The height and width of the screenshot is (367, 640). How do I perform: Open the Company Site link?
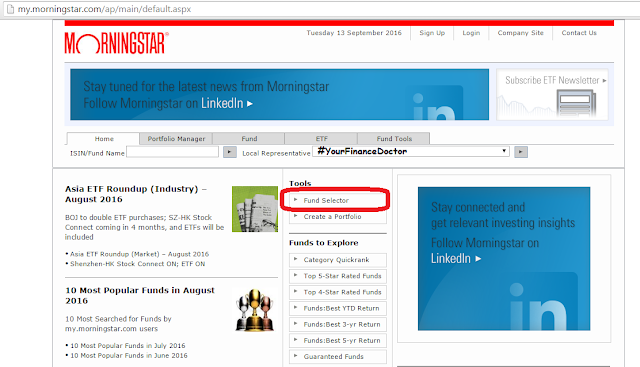coord(520,33)
